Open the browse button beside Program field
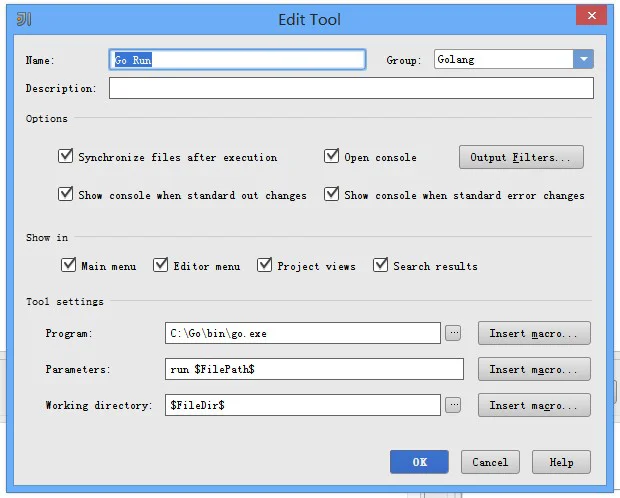The height and width of the screenshot is (498, 620). tap(453, 333)
